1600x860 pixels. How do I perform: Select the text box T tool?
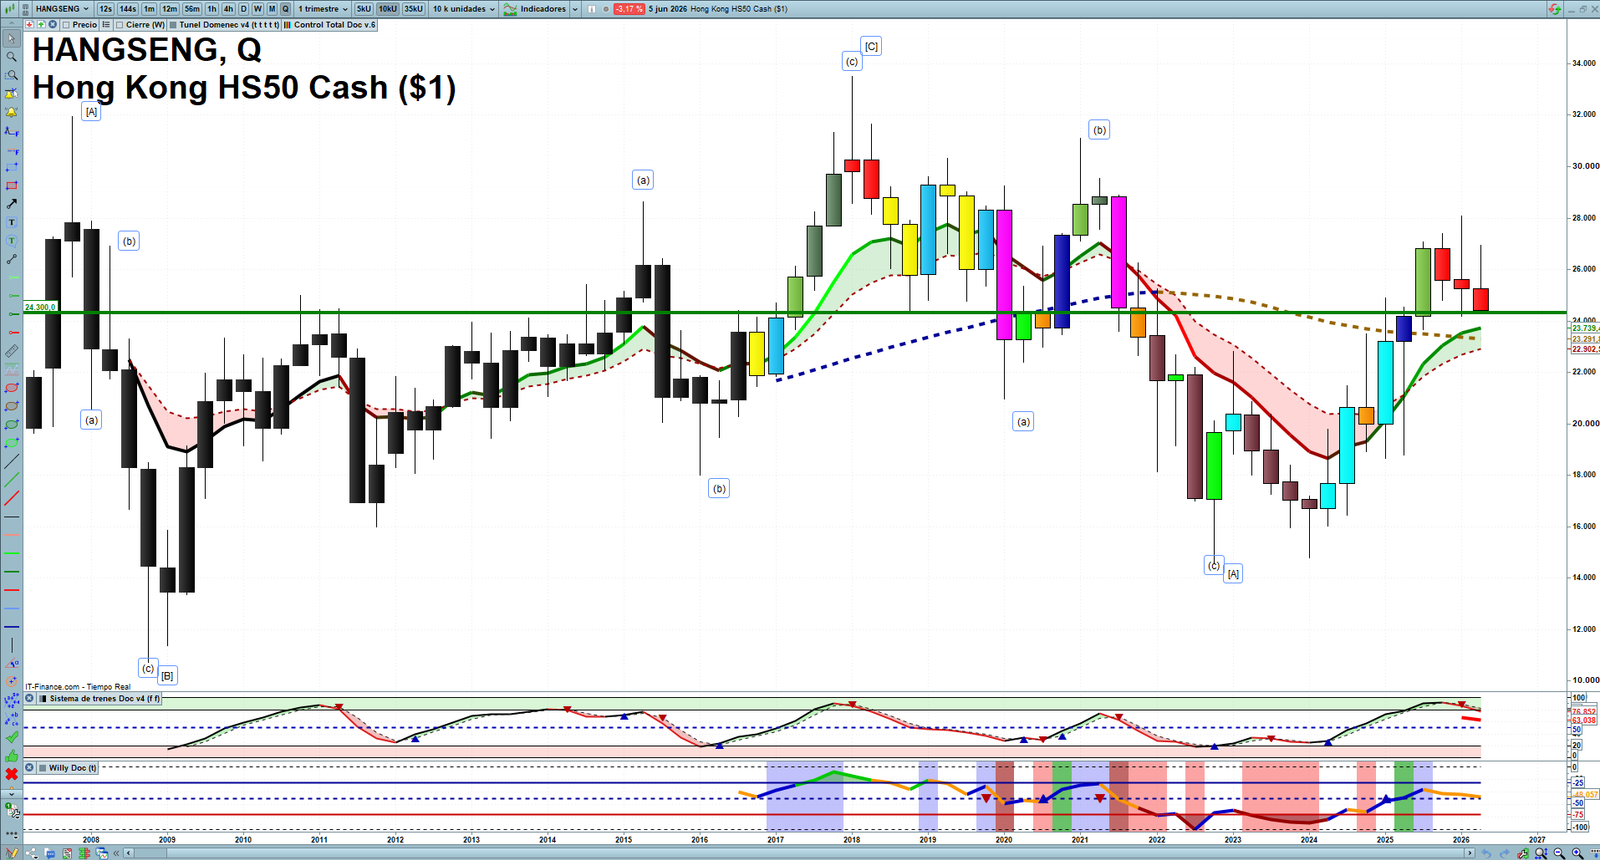click(x=12, y=222)
